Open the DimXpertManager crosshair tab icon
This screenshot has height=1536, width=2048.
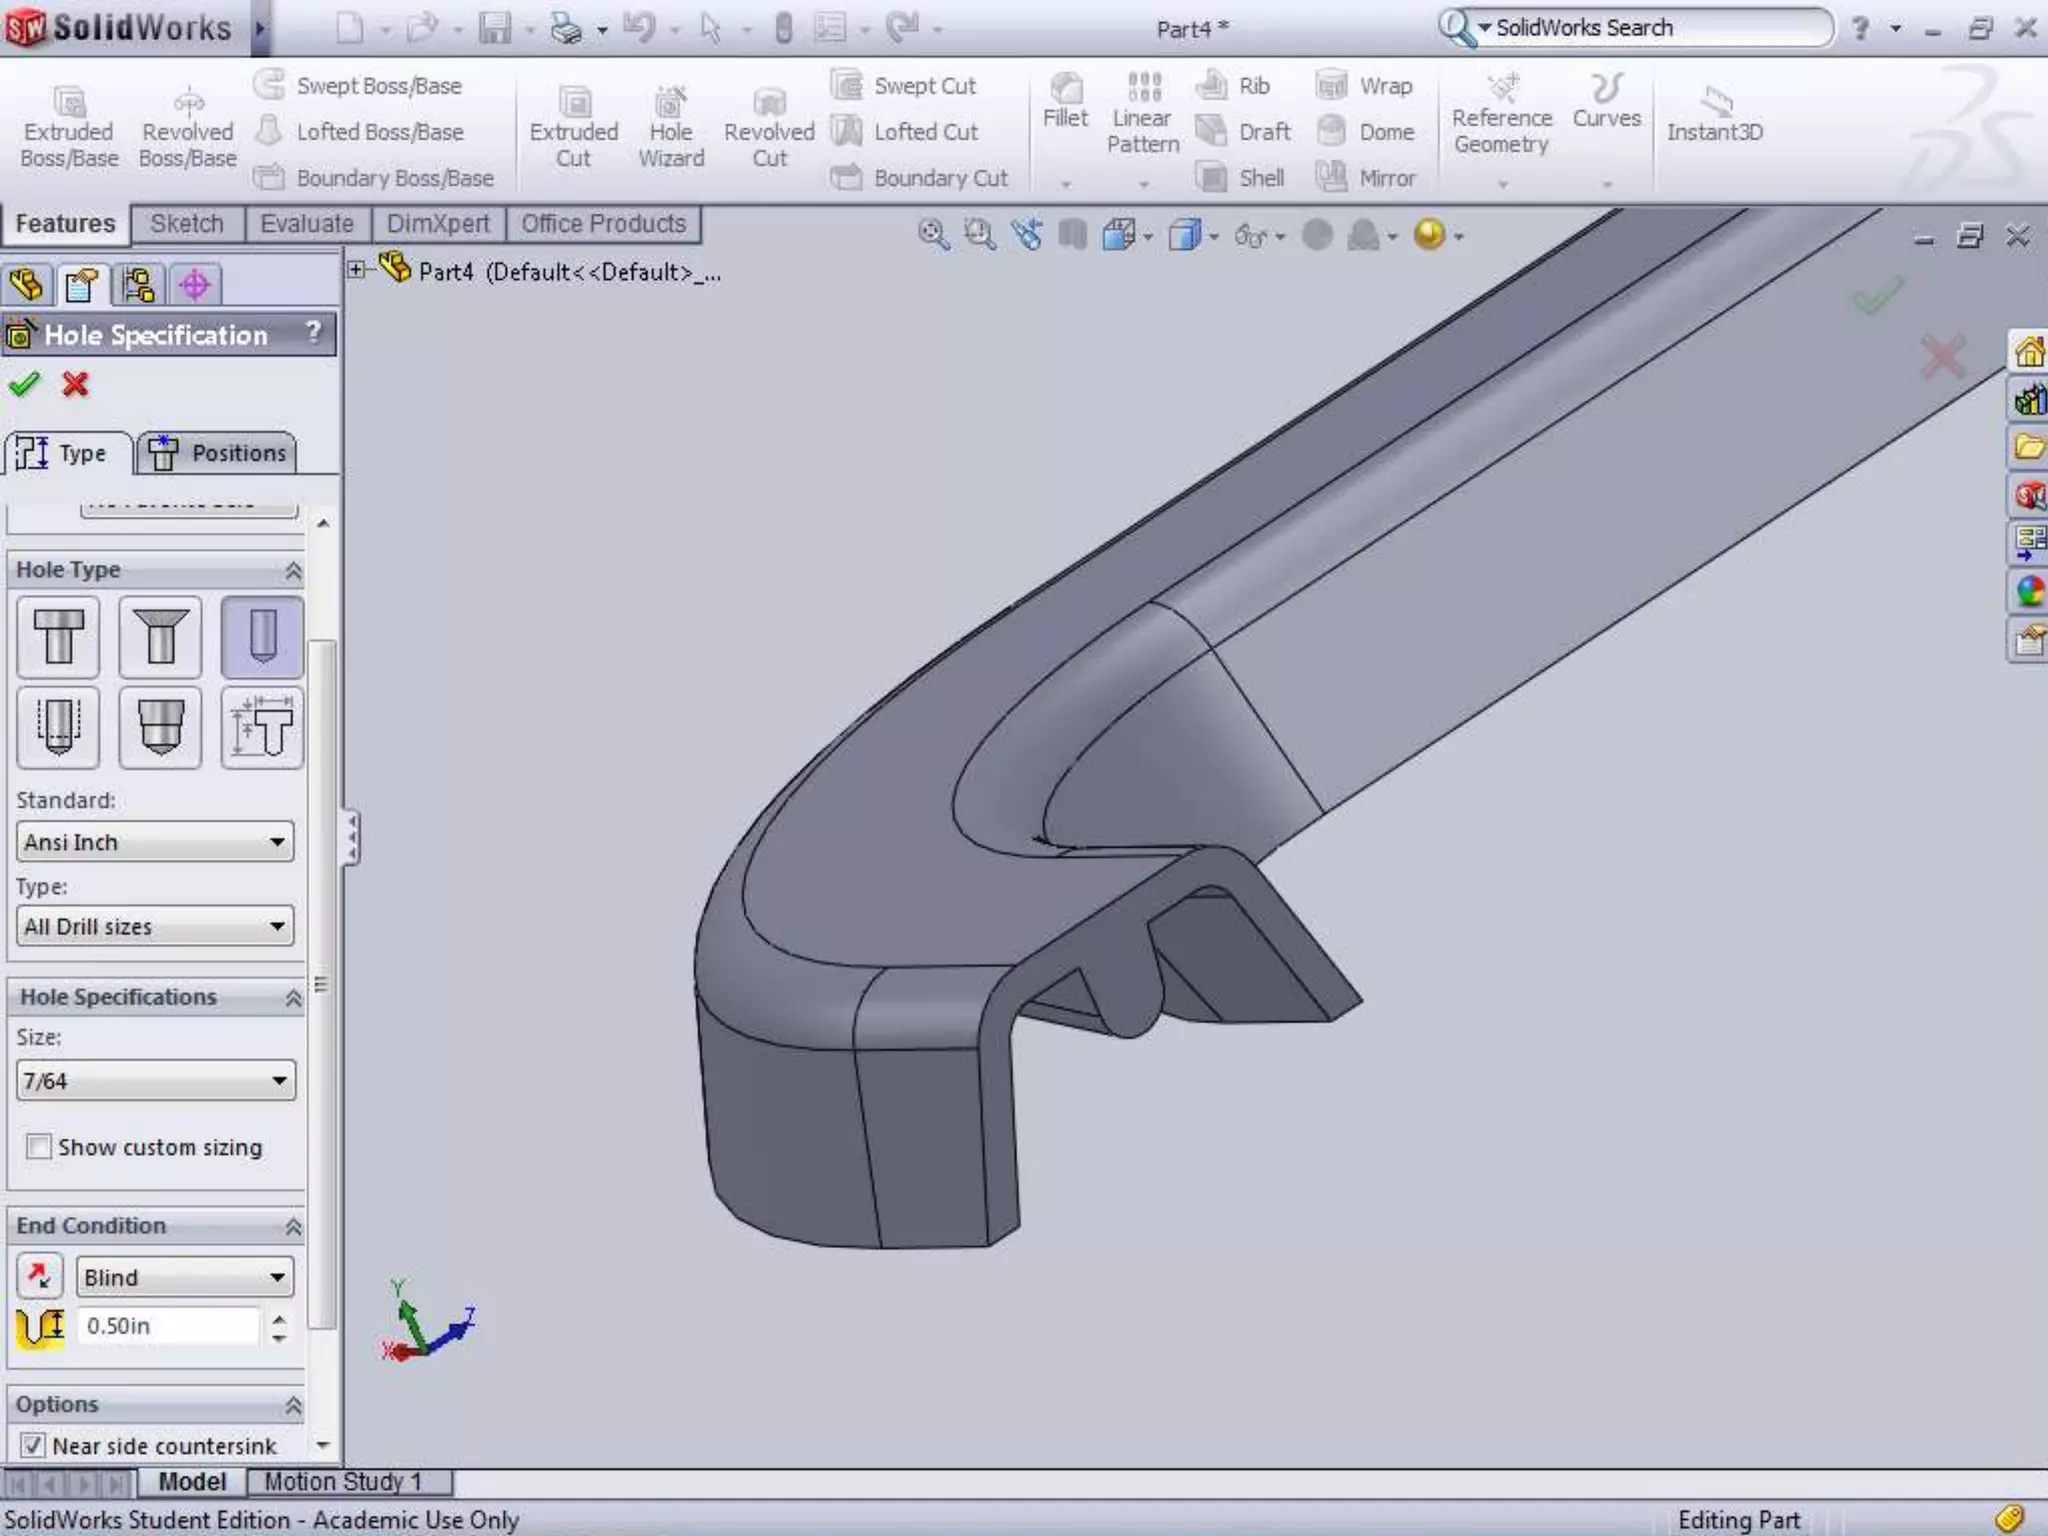click(x=195, y=285)
